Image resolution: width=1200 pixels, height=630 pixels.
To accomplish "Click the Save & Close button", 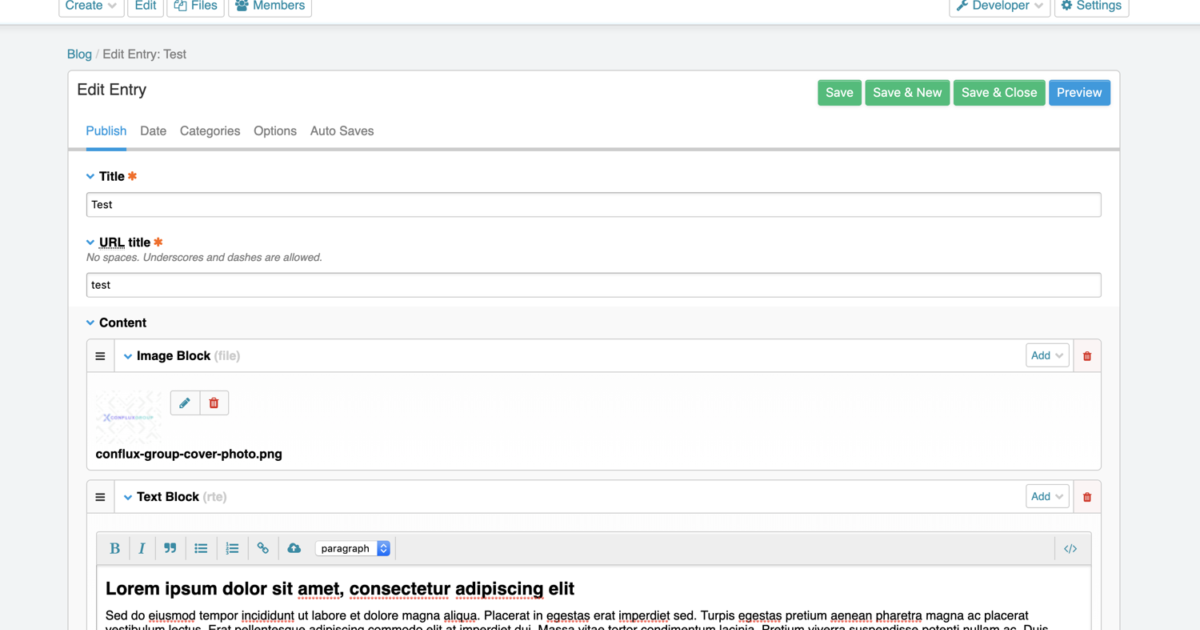I will click(999, 92).
